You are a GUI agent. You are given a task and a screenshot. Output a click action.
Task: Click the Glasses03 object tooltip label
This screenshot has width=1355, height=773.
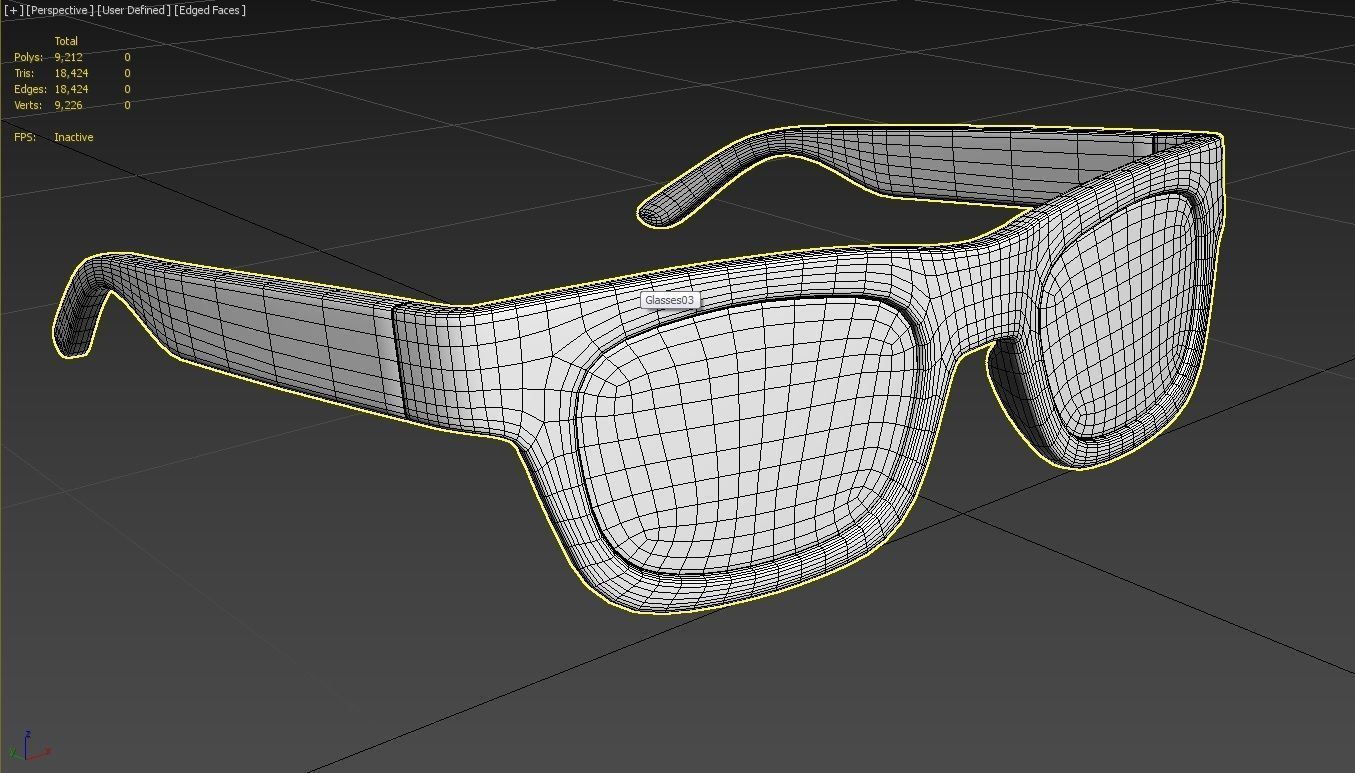[669, 300]
